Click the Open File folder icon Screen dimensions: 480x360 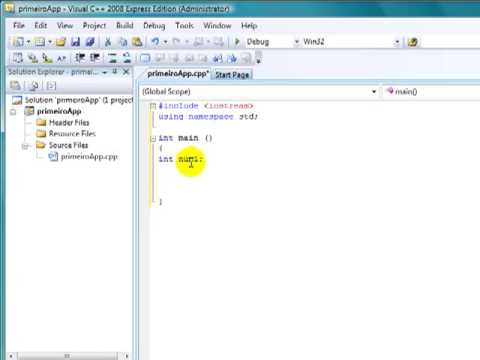[x=61, y=42]
